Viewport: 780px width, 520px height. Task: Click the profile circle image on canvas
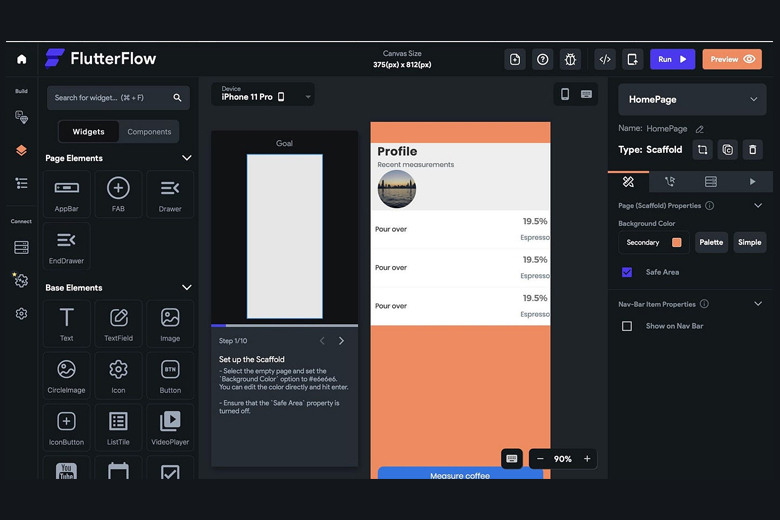point(397,189)
